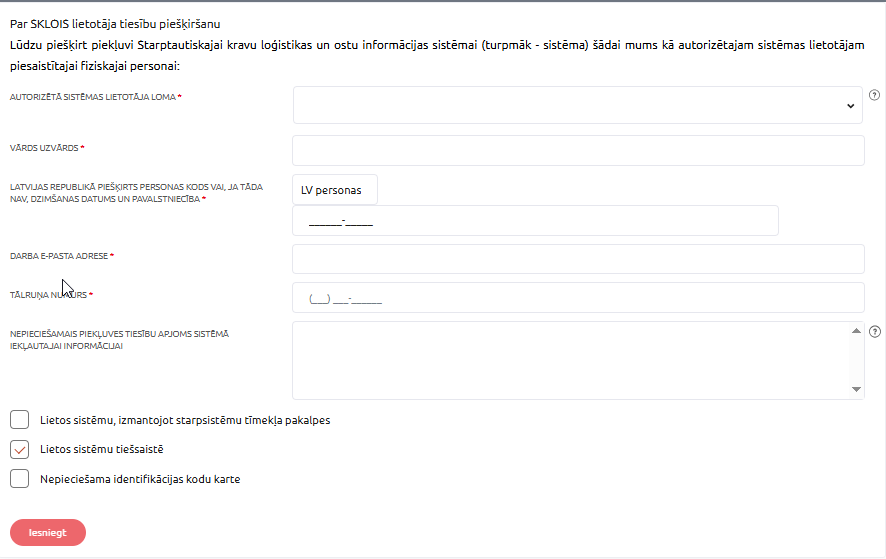Uncheck the 'Lietos sistēmu tiešsaistē' checkbox
Screen dimensions: 886x559
(19, 449)
